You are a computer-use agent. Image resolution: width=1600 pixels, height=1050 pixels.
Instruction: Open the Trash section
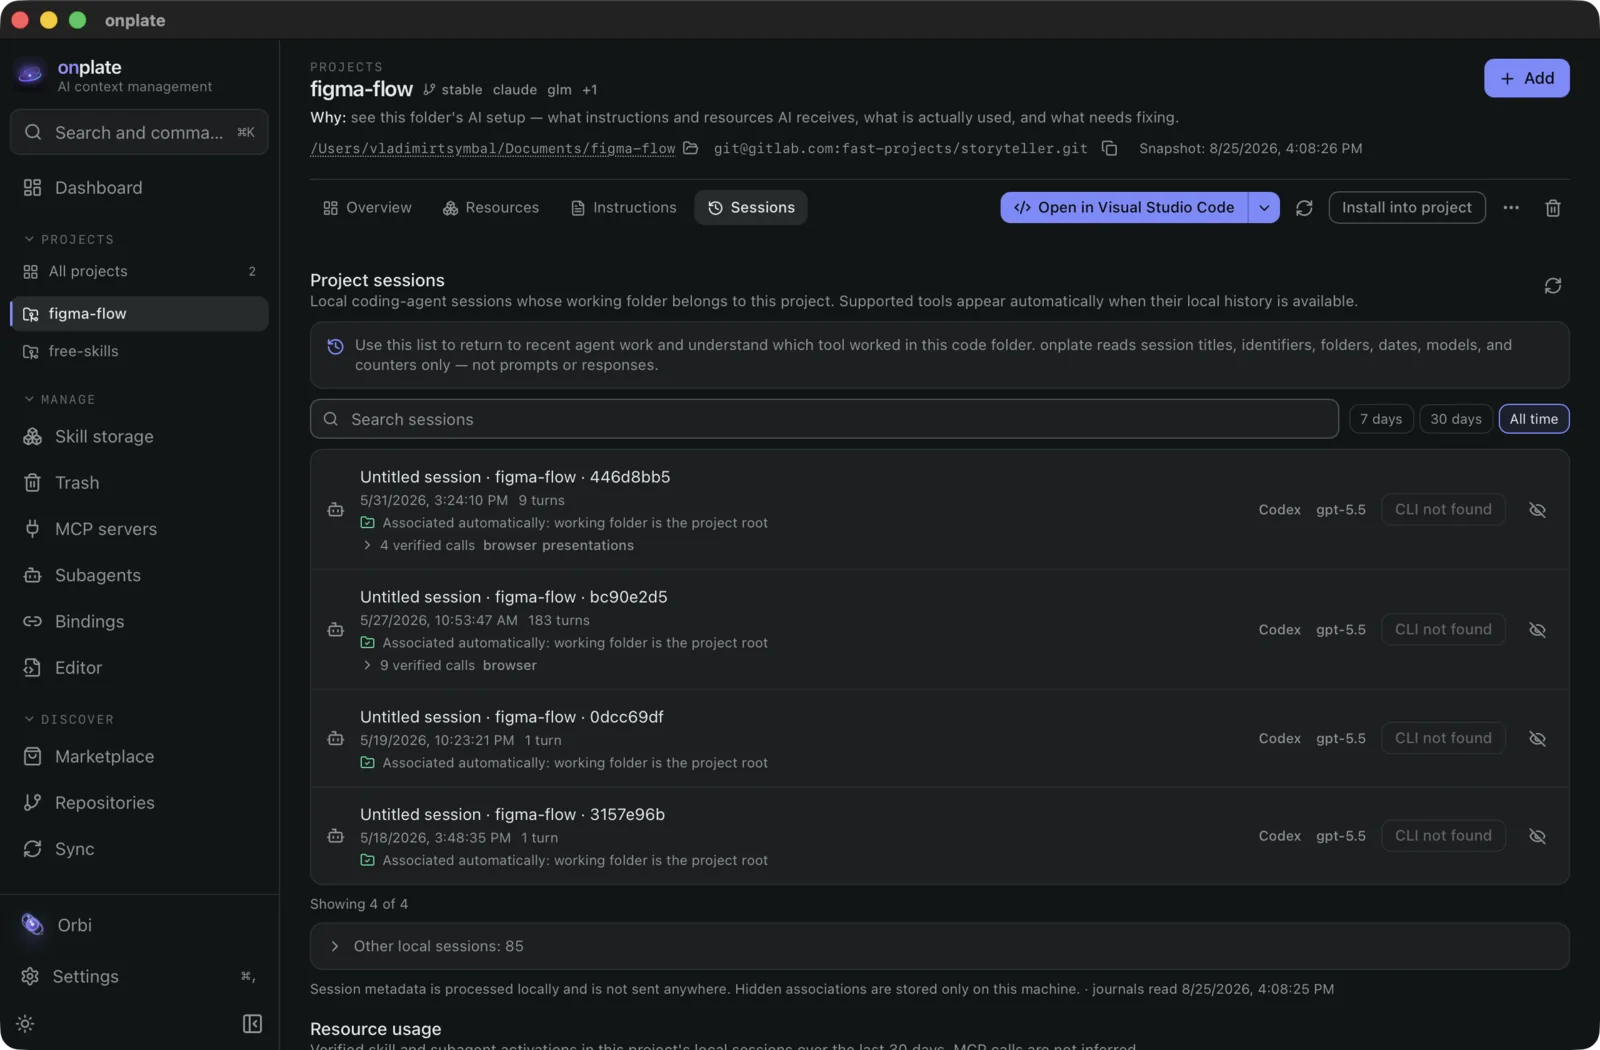pos(139,483)
